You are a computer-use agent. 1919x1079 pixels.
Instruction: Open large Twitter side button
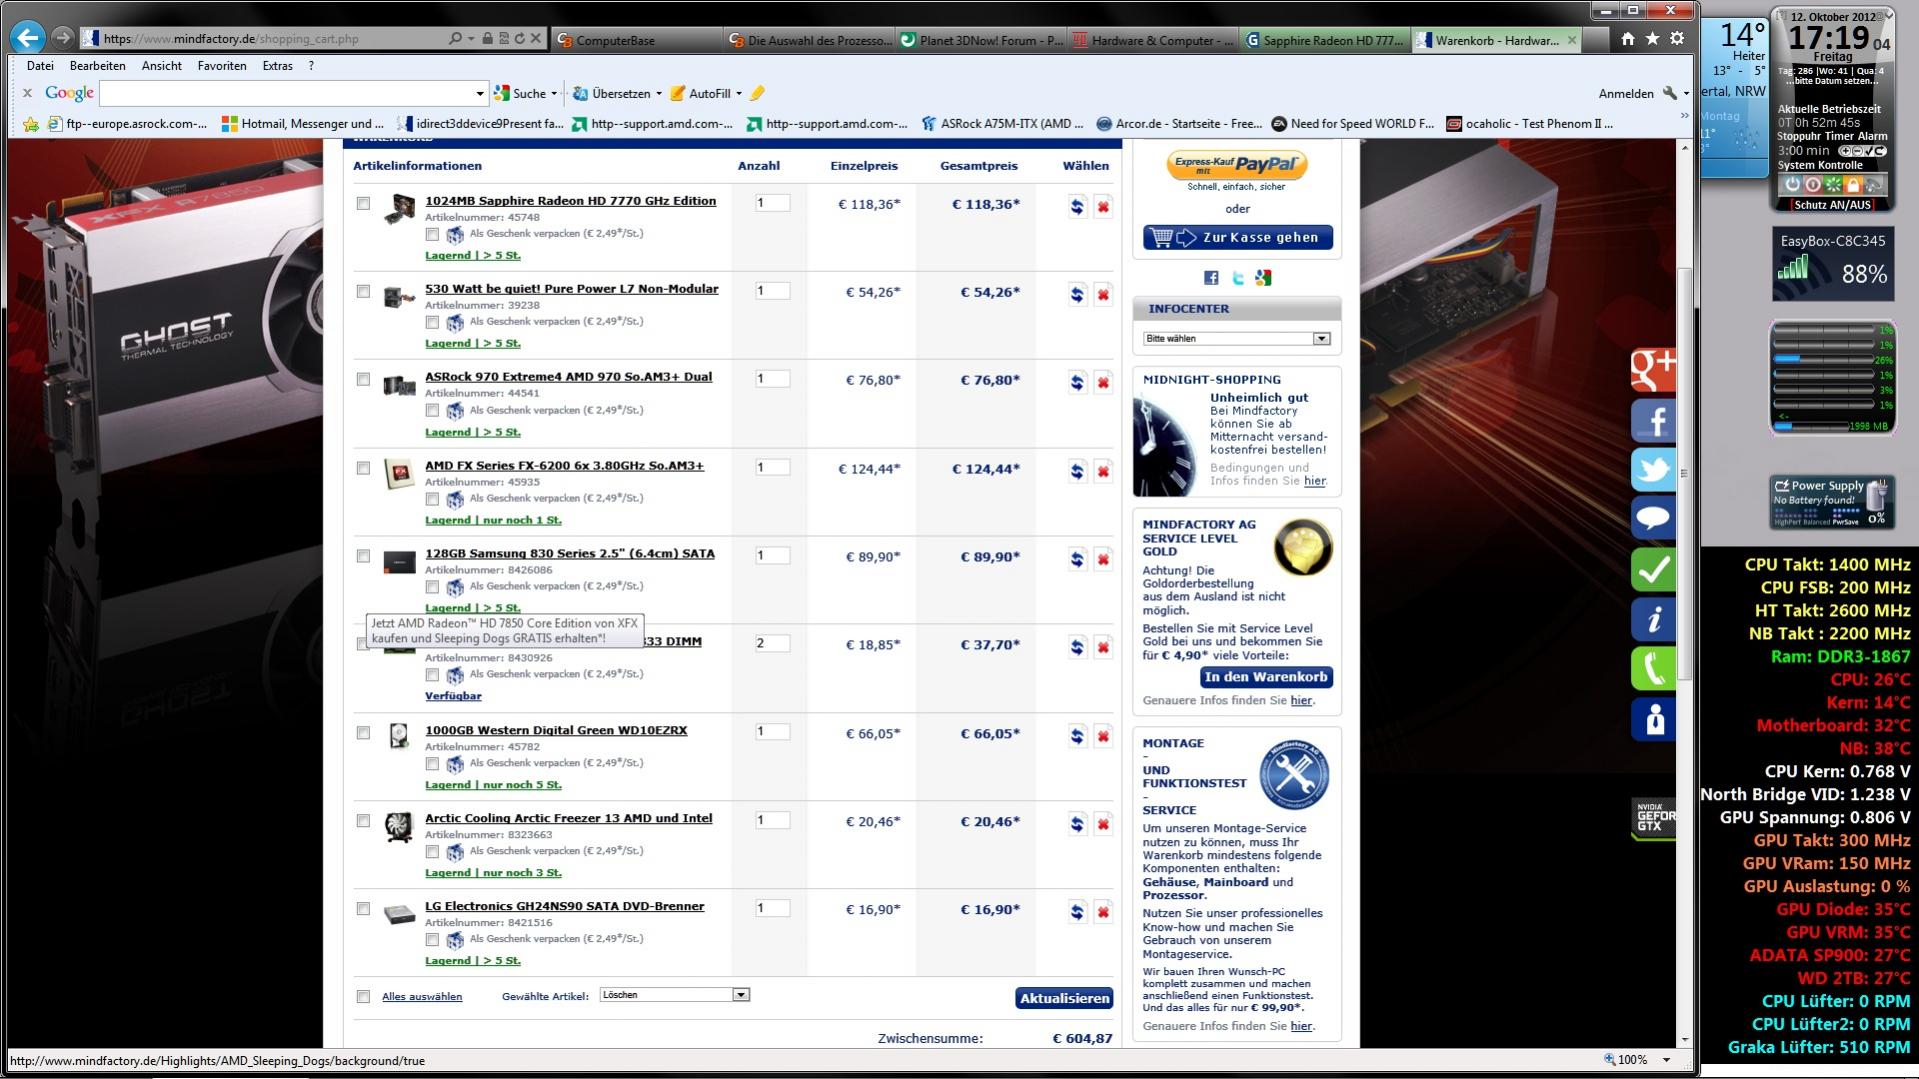click(x=1653, y=470)
